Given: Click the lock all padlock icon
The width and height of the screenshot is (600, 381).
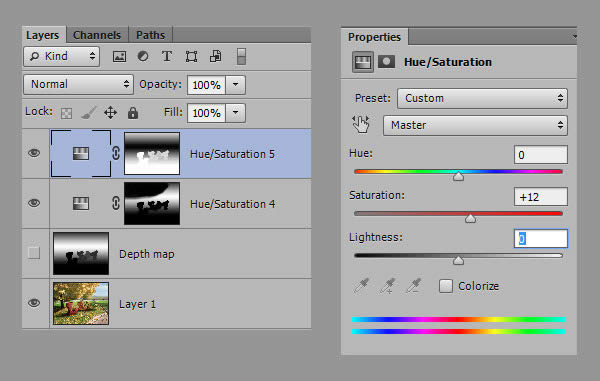Looking at the screenshot, I should (133, 113).
